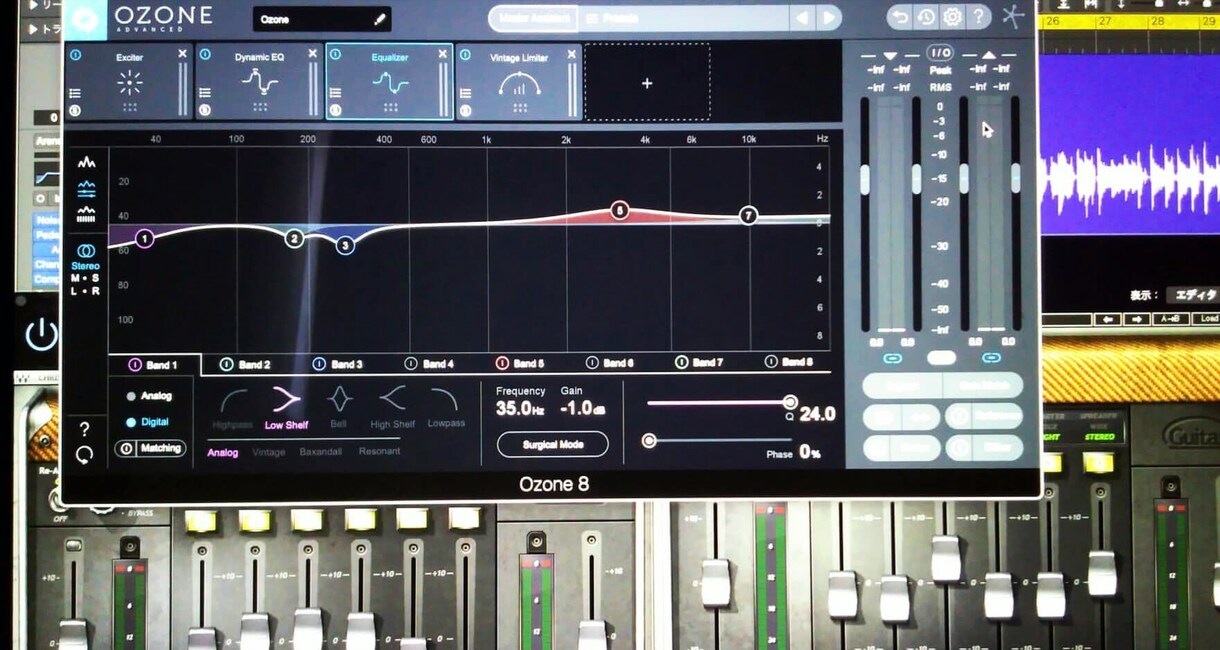Select the Analog EQ mode radio

click(x=130, y=396)
